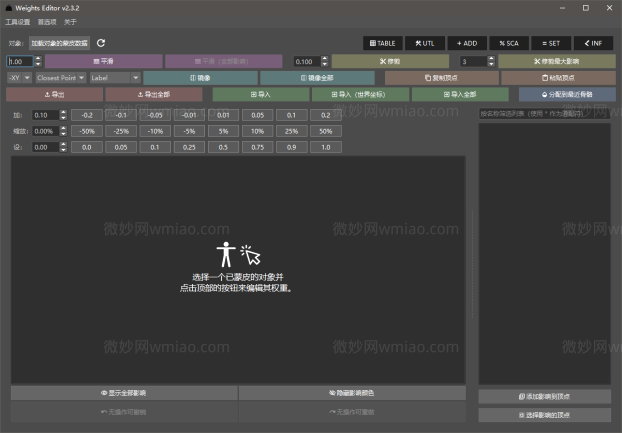Increase the 设 set value 0.00 with up arrow
This screenshot has height=433, width=622.
tap(63, 144)
